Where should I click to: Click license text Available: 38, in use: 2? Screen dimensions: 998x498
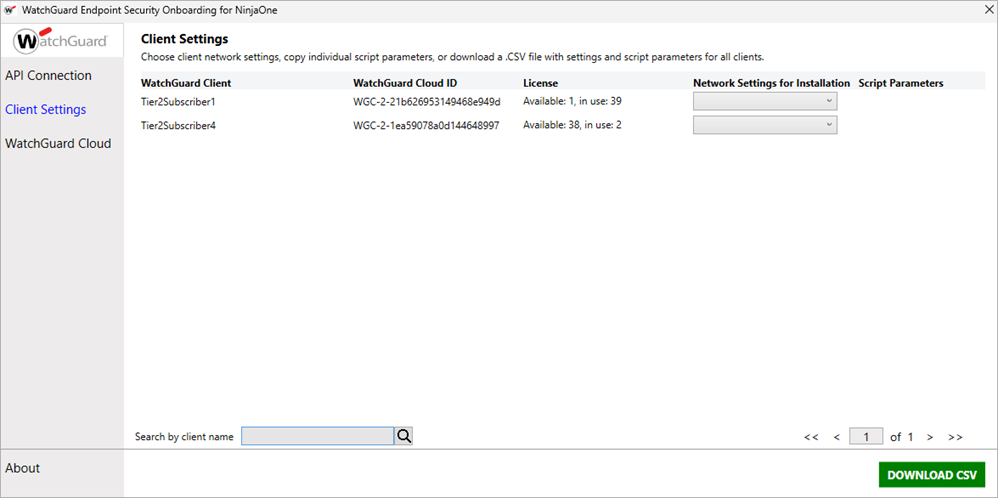(572, 125)
